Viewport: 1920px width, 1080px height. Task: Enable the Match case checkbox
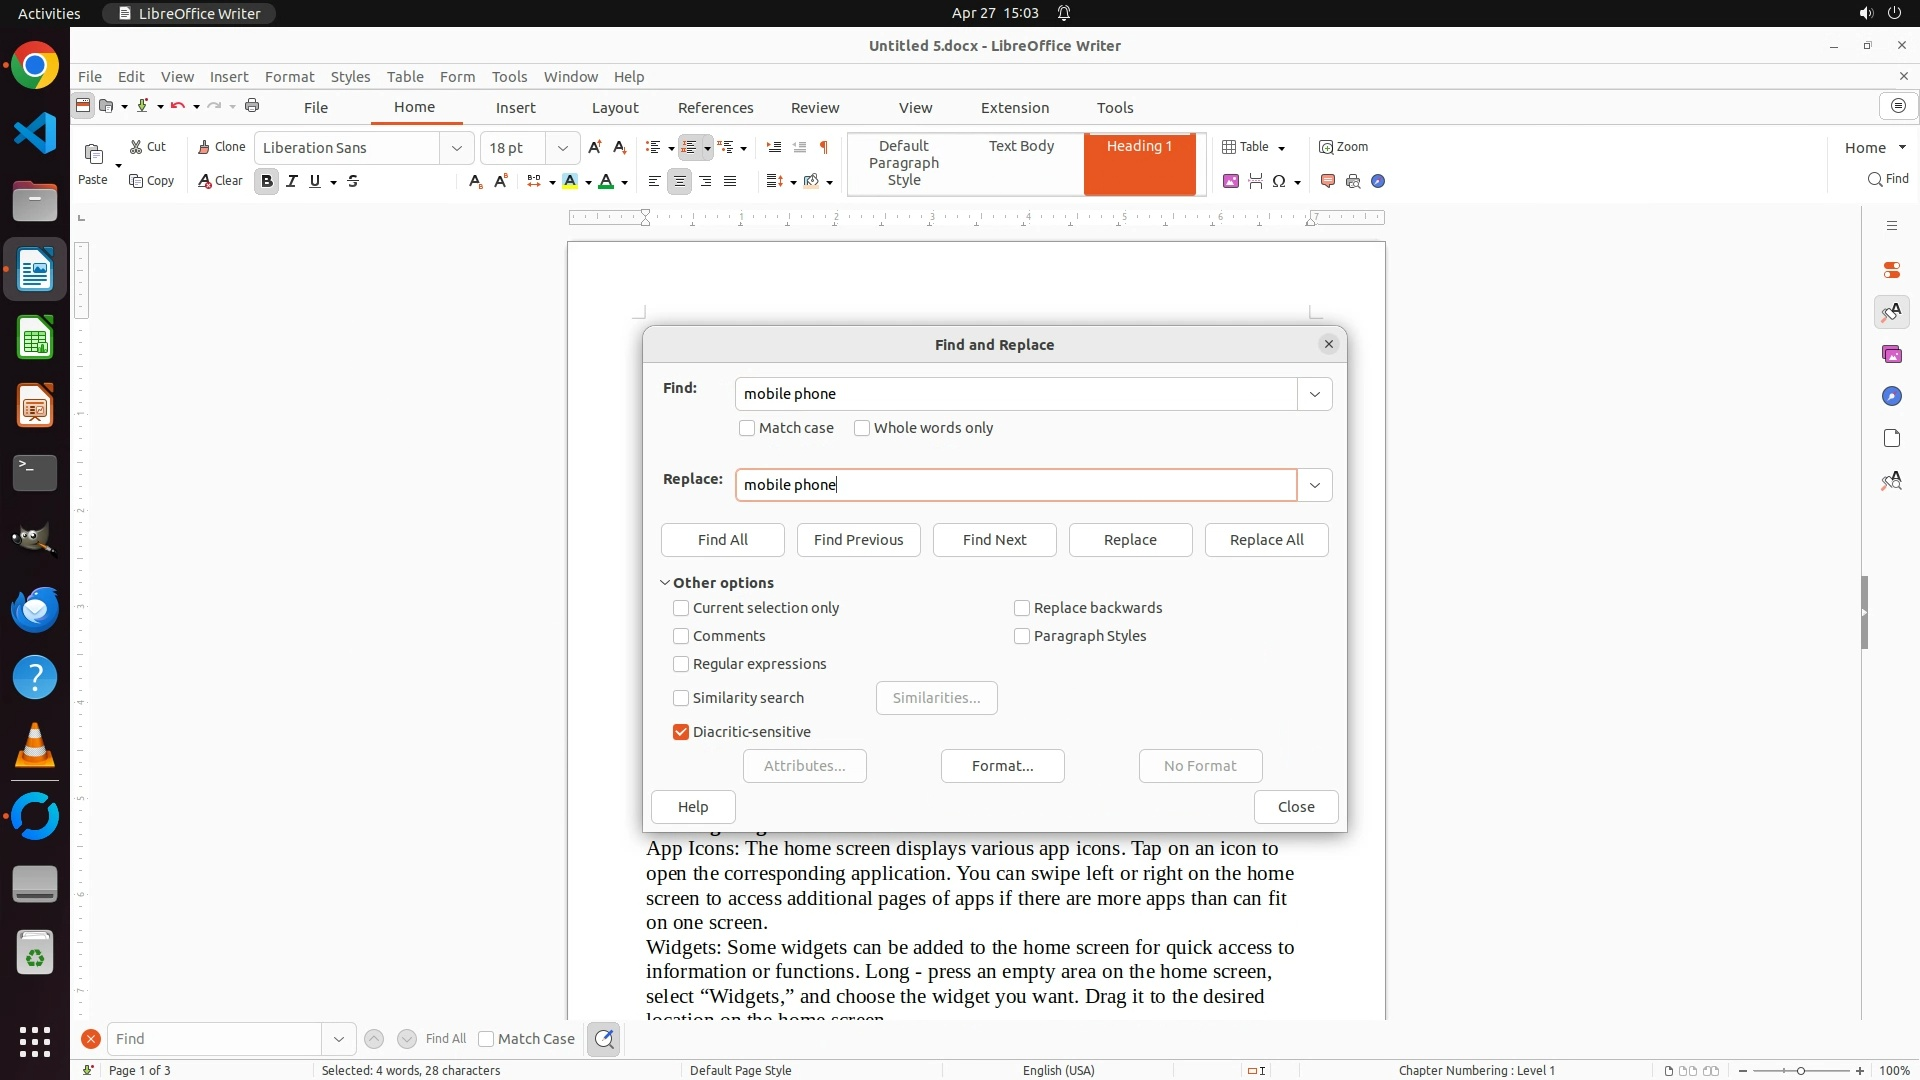click(x=747, y=428)
